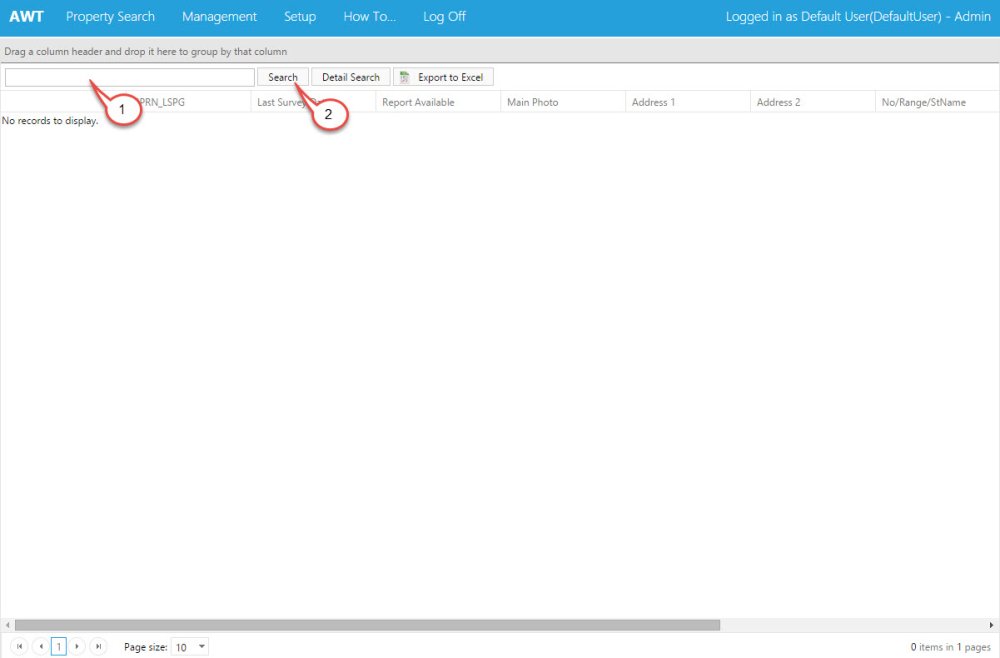Open the Property Search menu
Viewport: 1000px width, 658px height.
point(110,17)
